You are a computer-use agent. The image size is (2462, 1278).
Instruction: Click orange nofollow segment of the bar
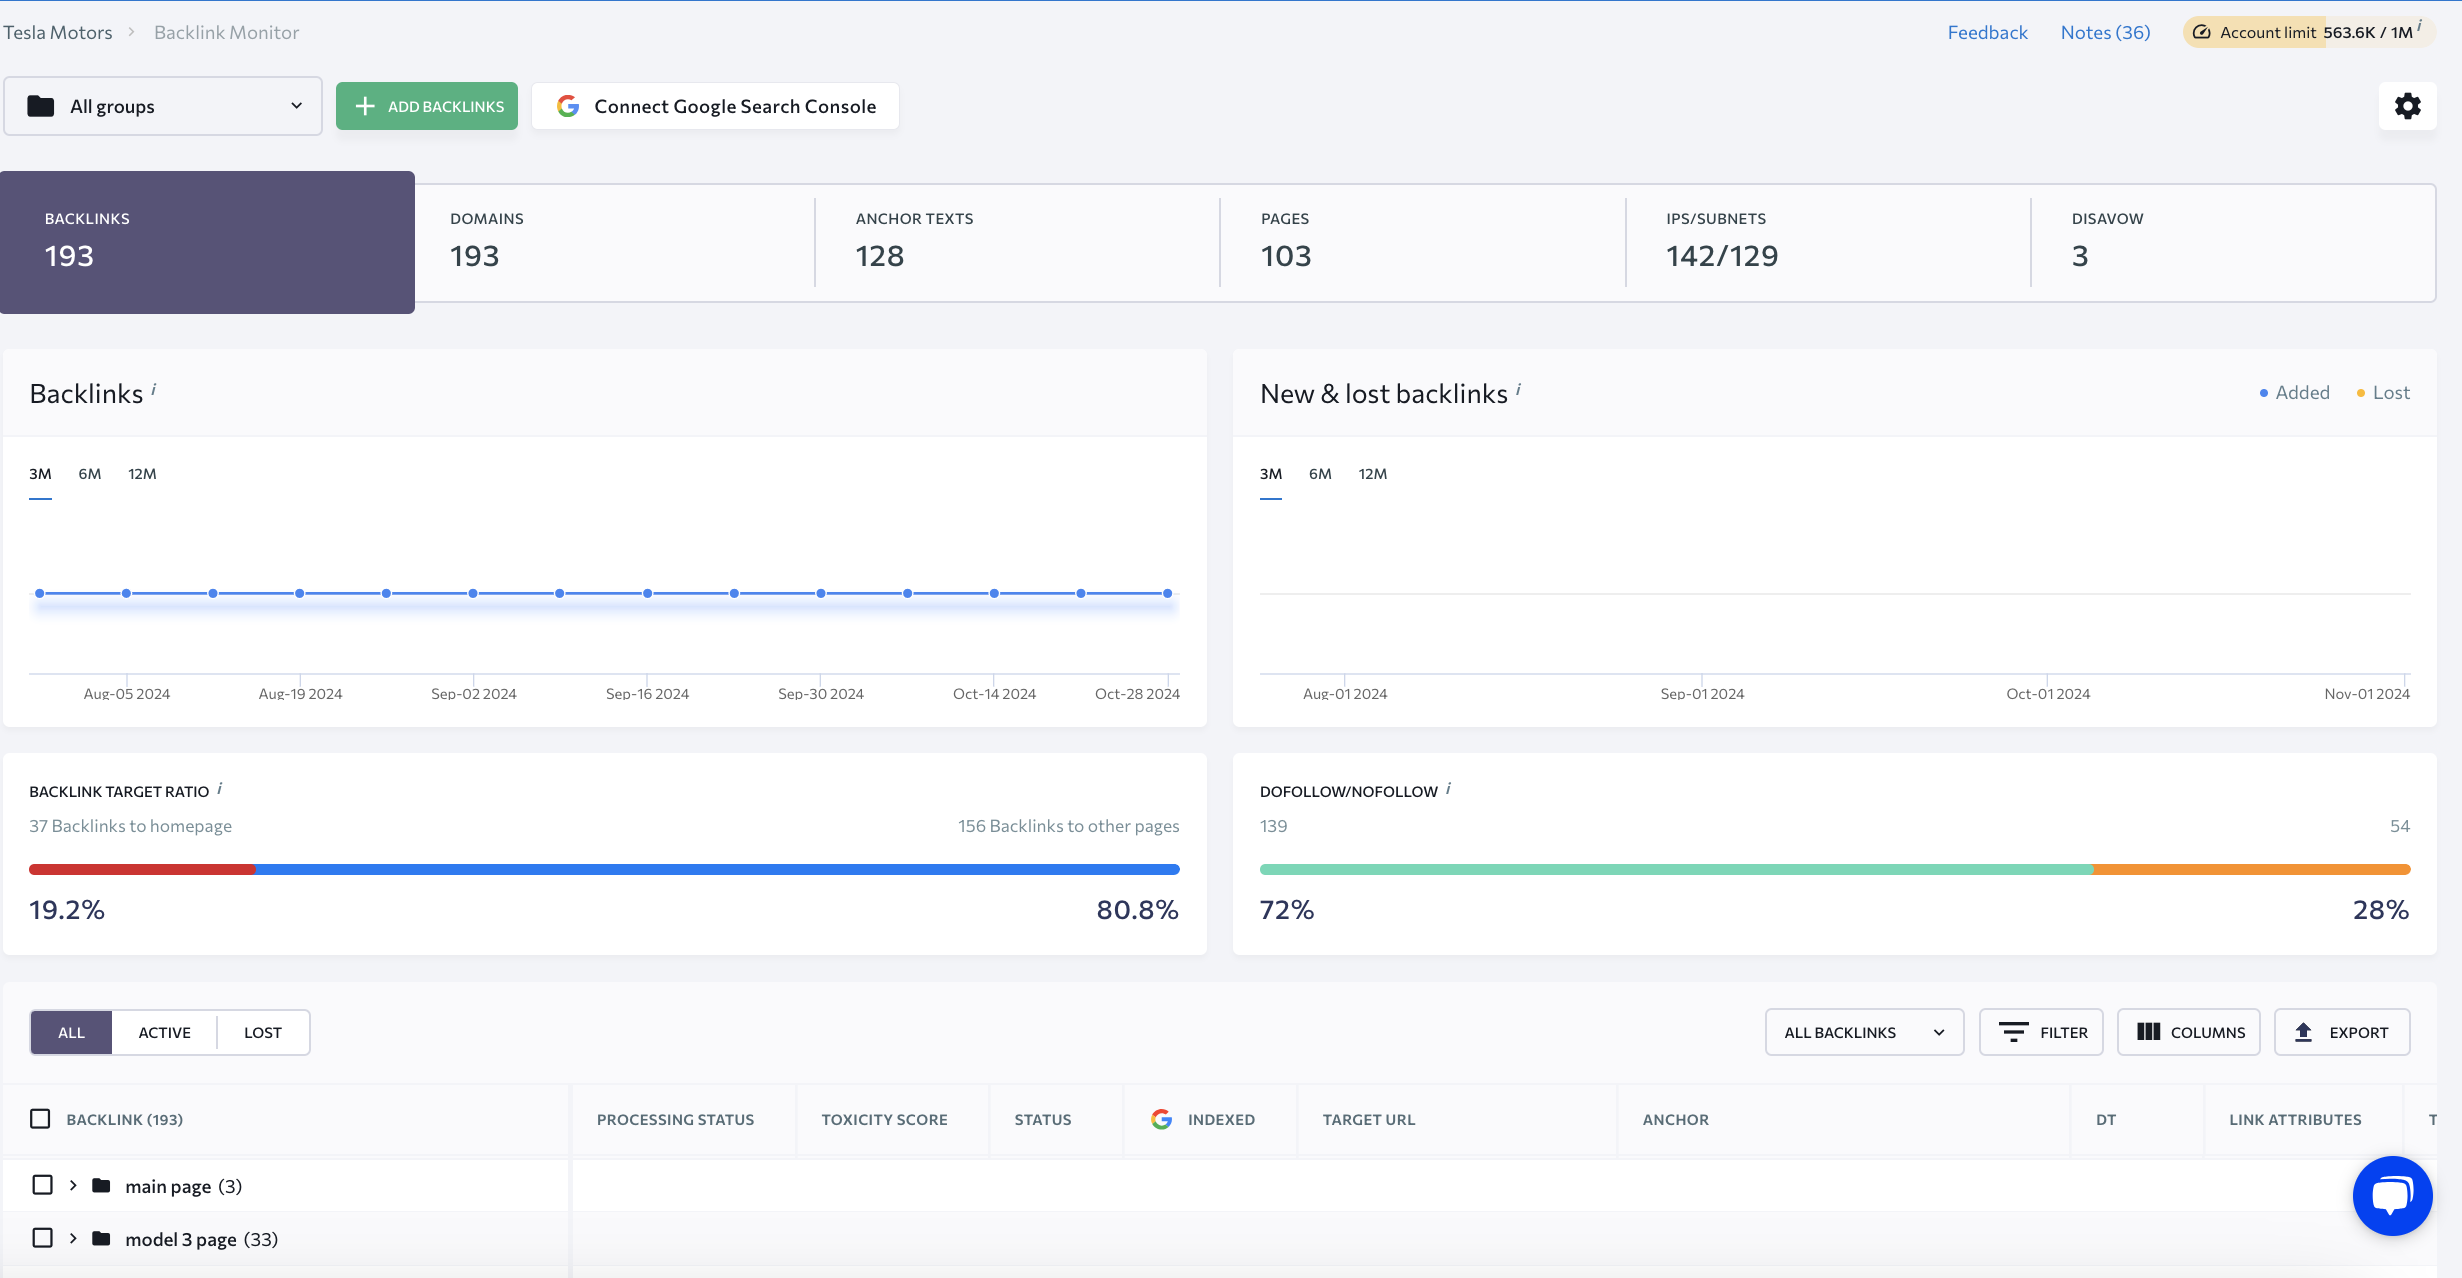coord(2252,869)
